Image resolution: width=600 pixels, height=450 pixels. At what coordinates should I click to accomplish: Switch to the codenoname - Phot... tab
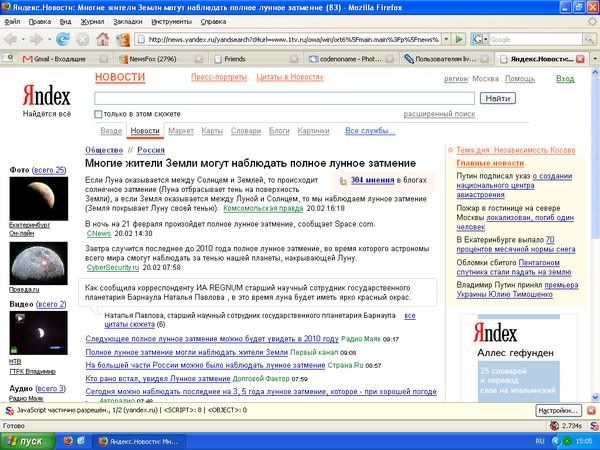(350, 59)
